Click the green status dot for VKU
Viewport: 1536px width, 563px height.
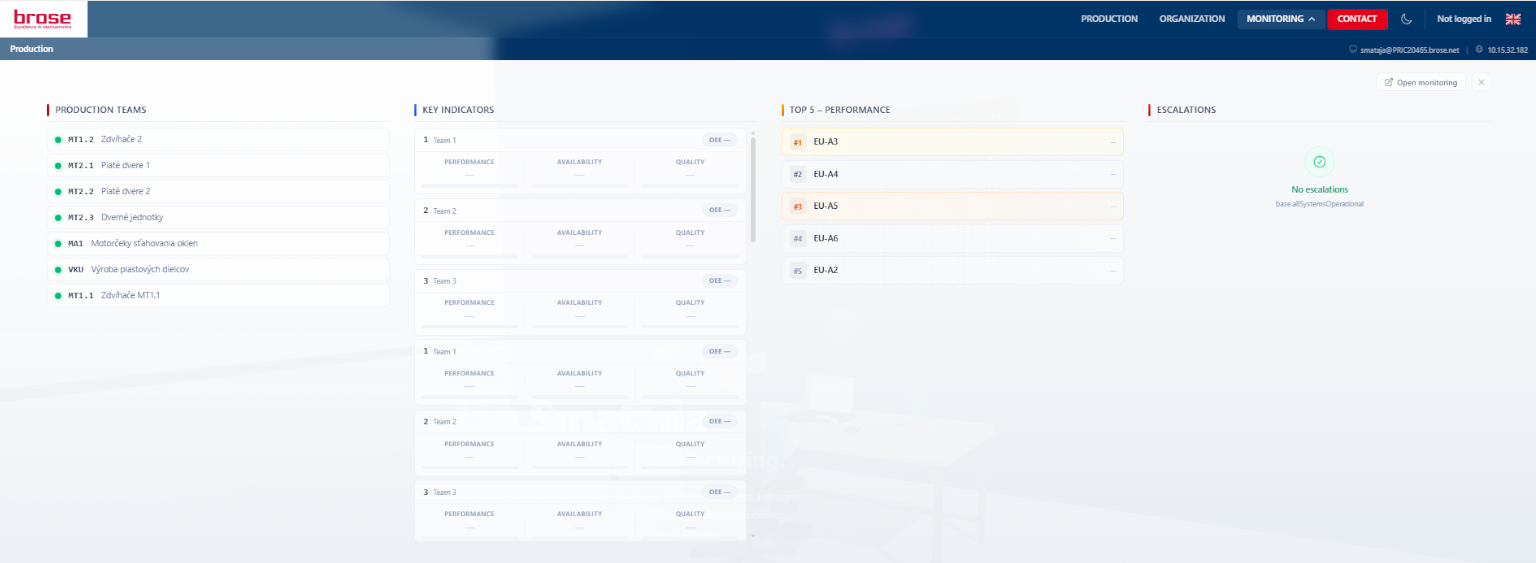[58, 270]
